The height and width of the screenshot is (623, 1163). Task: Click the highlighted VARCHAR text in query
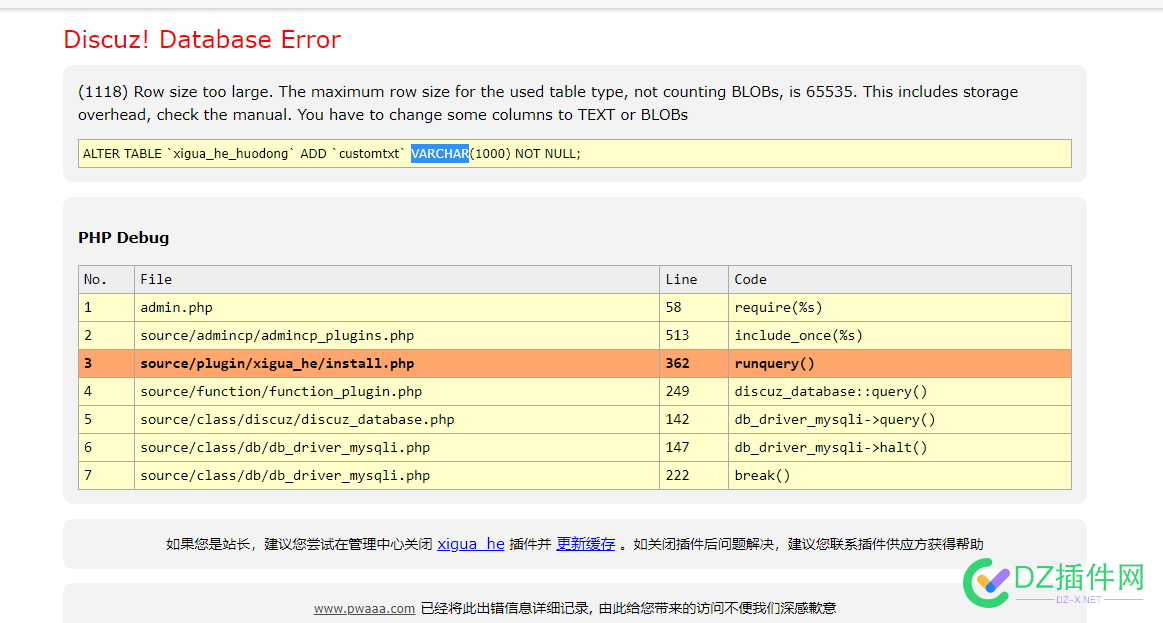click(x=440, y=154)
